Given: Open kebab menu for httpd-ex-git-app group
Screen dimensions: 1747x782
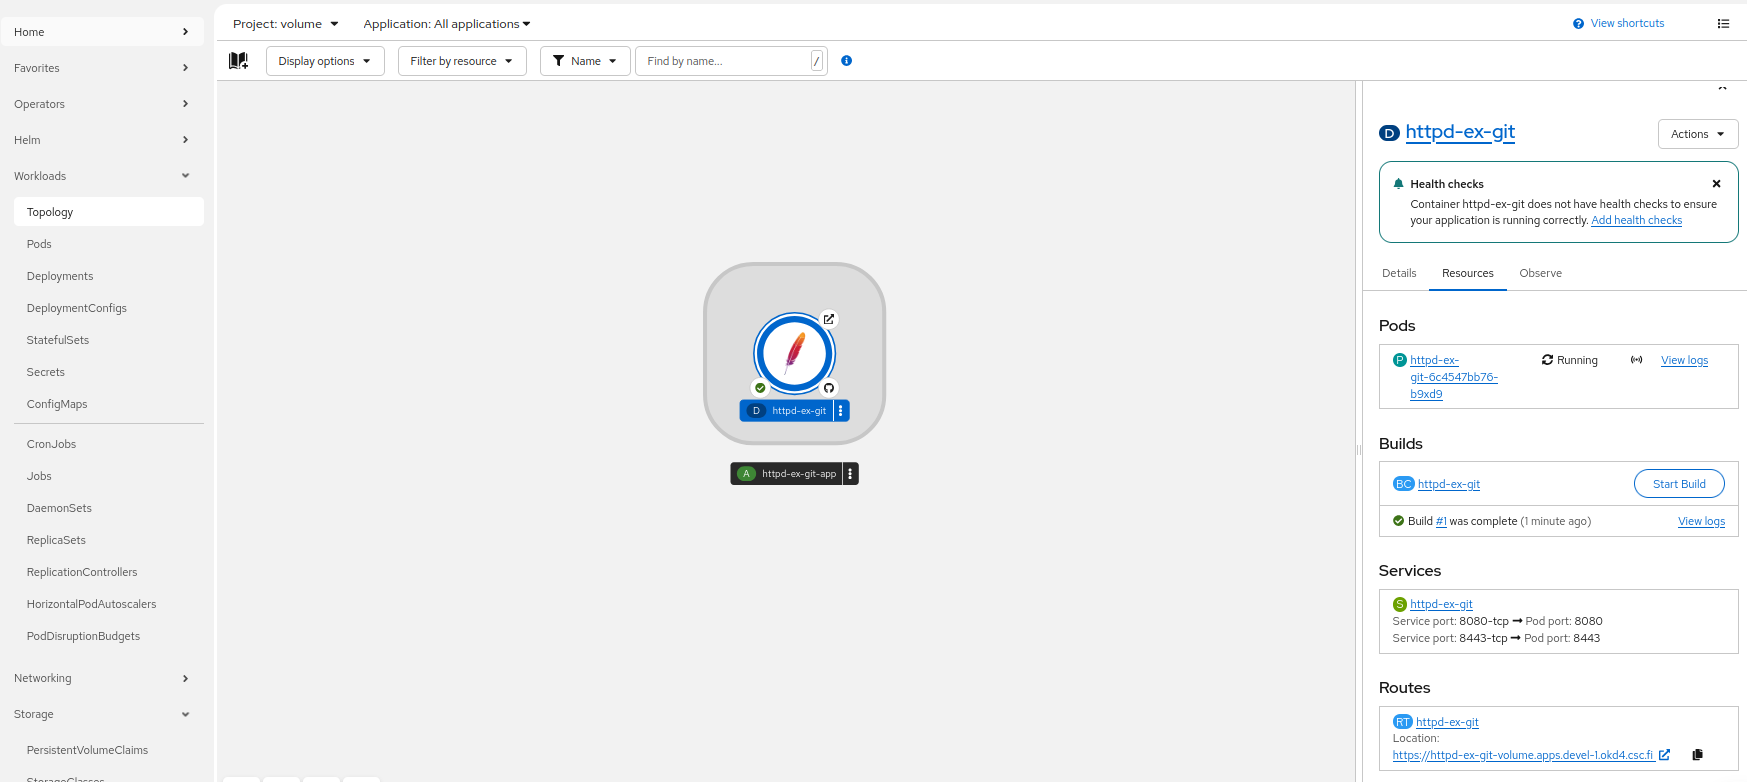Looking at the screenshot, I should pyautogui.click(x=850, y=474).
